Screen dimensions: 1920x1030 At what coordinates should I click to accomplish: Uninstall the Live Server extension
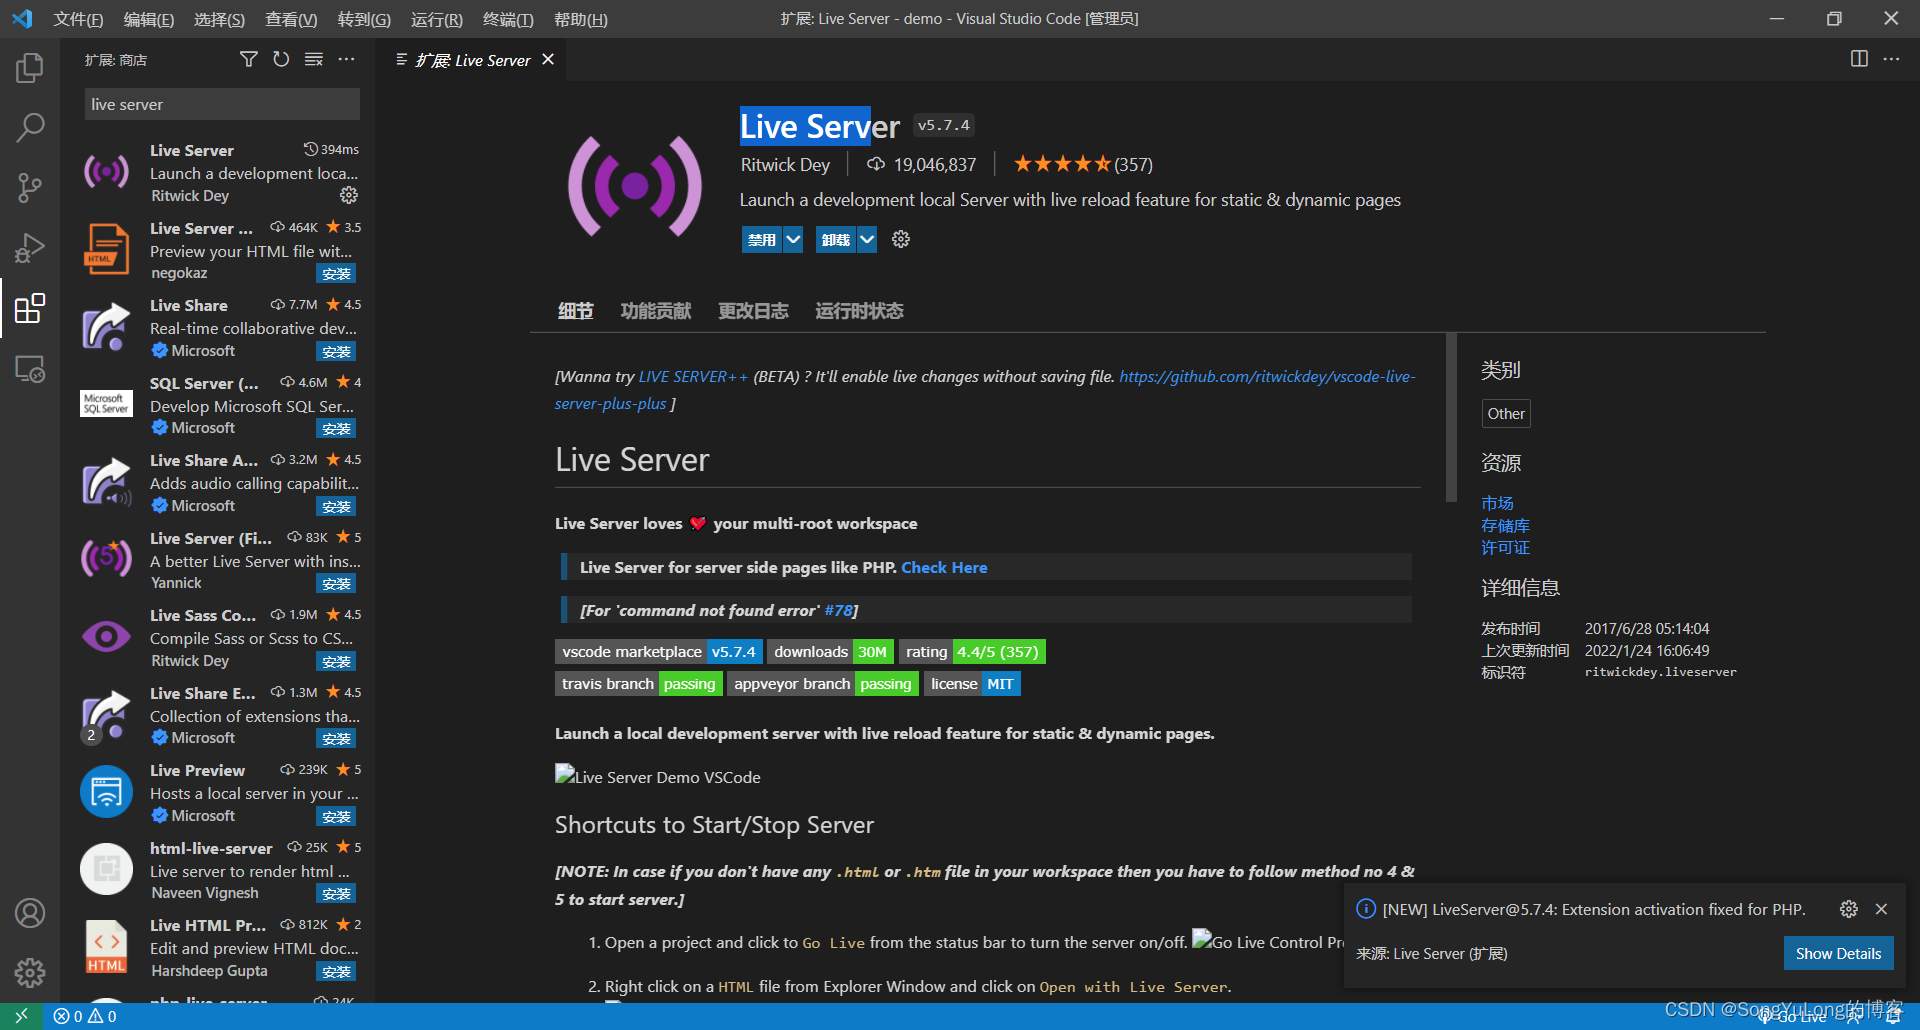(x=836, y=239)
